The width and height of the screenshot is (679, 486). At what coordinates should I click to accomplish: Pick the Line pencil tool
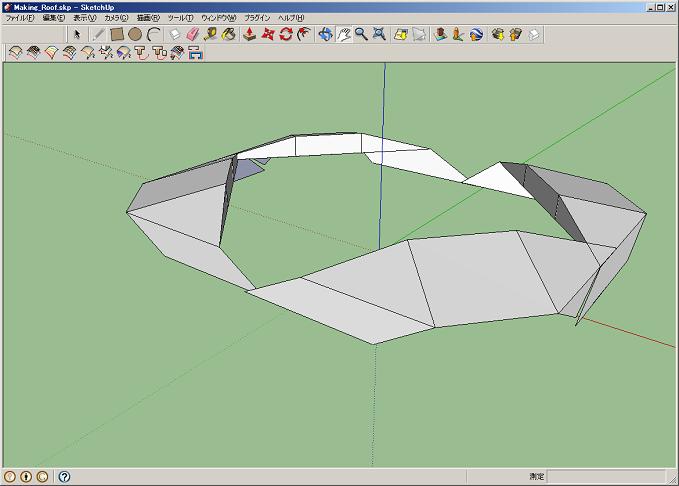[98, 34]
